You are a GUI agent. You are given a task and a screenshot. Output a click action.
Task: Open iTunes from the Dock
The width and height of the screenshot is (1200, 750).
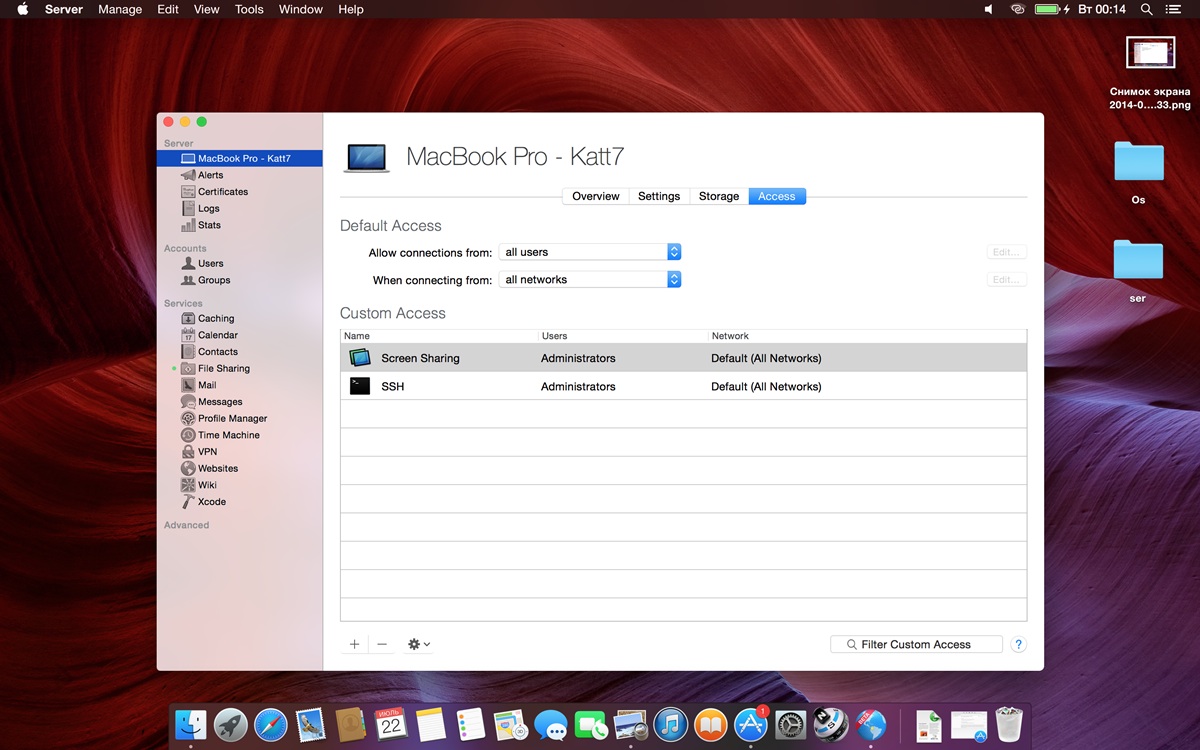click(x=671, y=725)
